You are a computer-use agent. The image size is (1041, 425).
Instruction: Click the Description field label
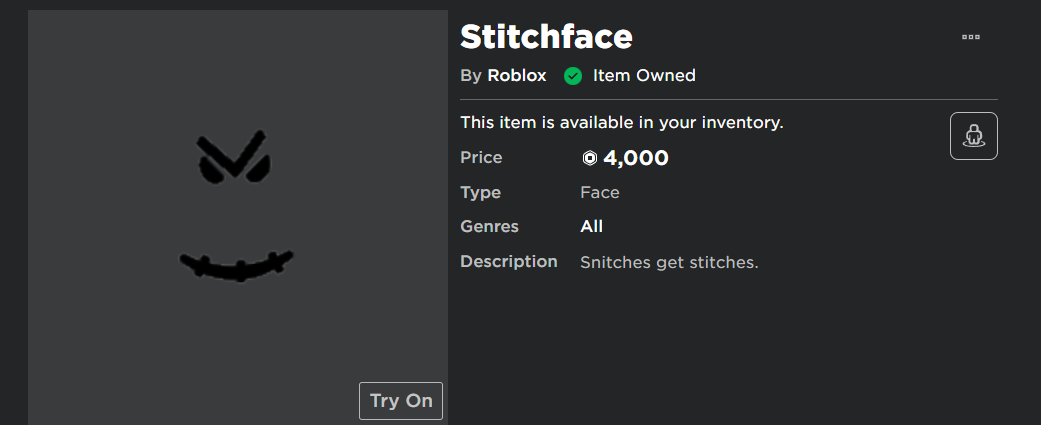pos(509,262)
